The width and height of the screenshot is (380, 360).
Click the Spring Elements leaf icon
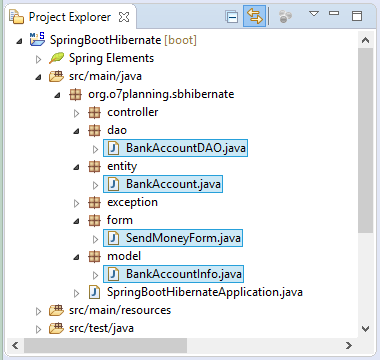tap(56, 58)
